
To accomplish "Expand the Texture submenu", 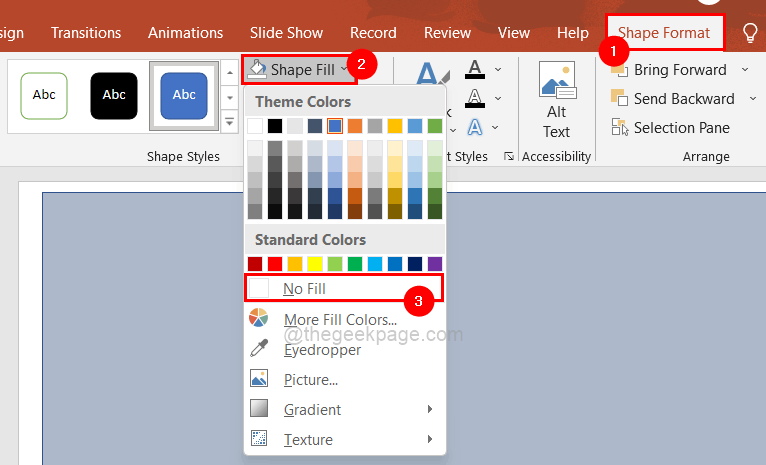I will pos(430,440).
